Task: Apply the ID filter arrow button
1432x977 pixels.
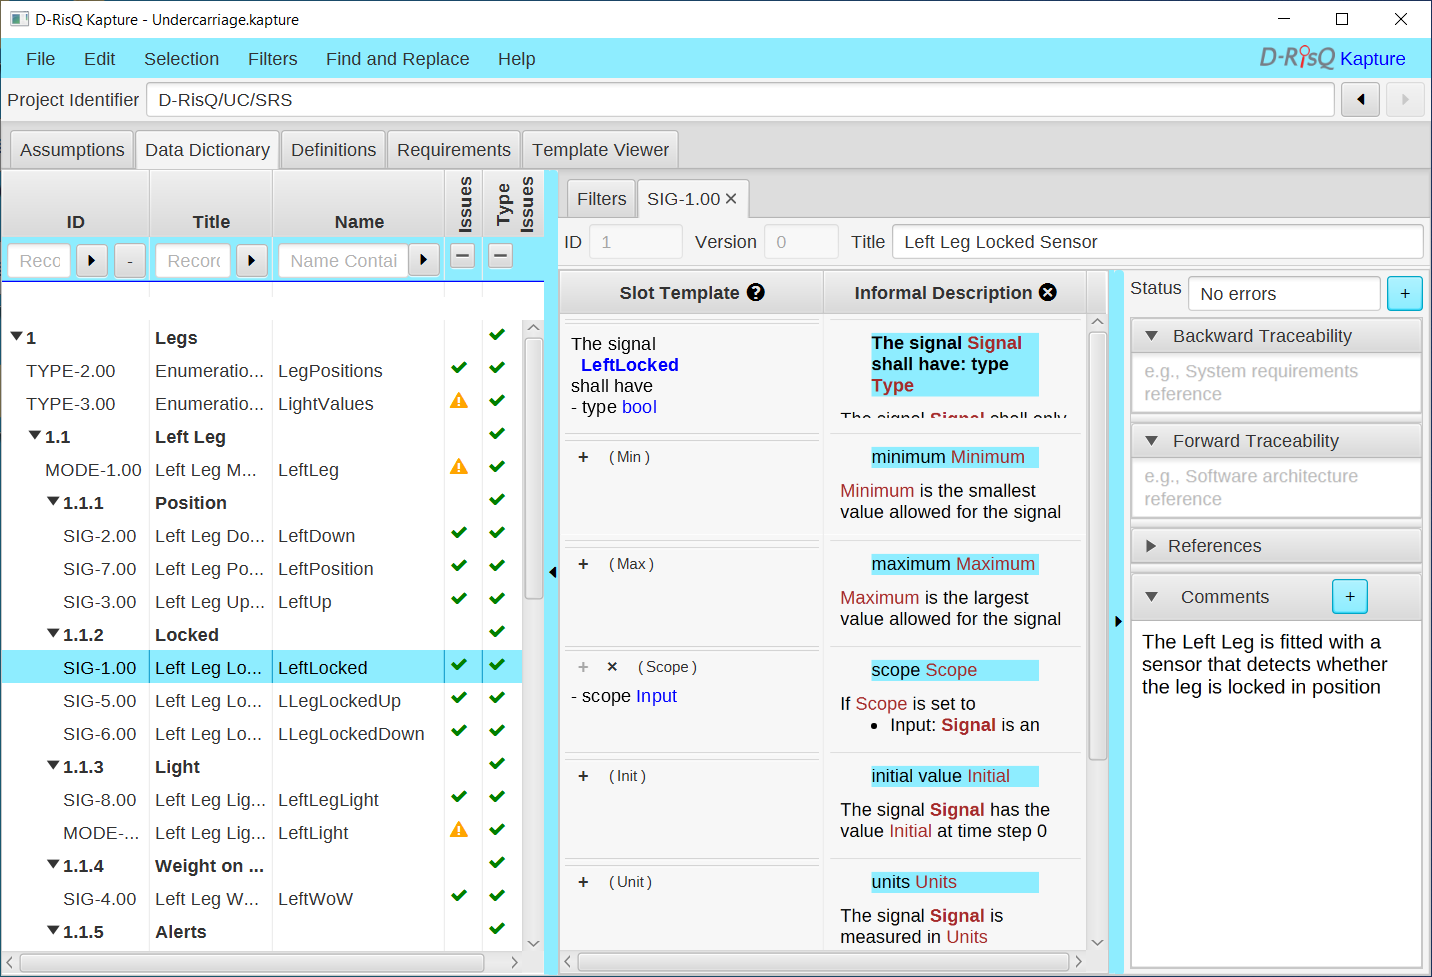Action: (x=92, y=260)
